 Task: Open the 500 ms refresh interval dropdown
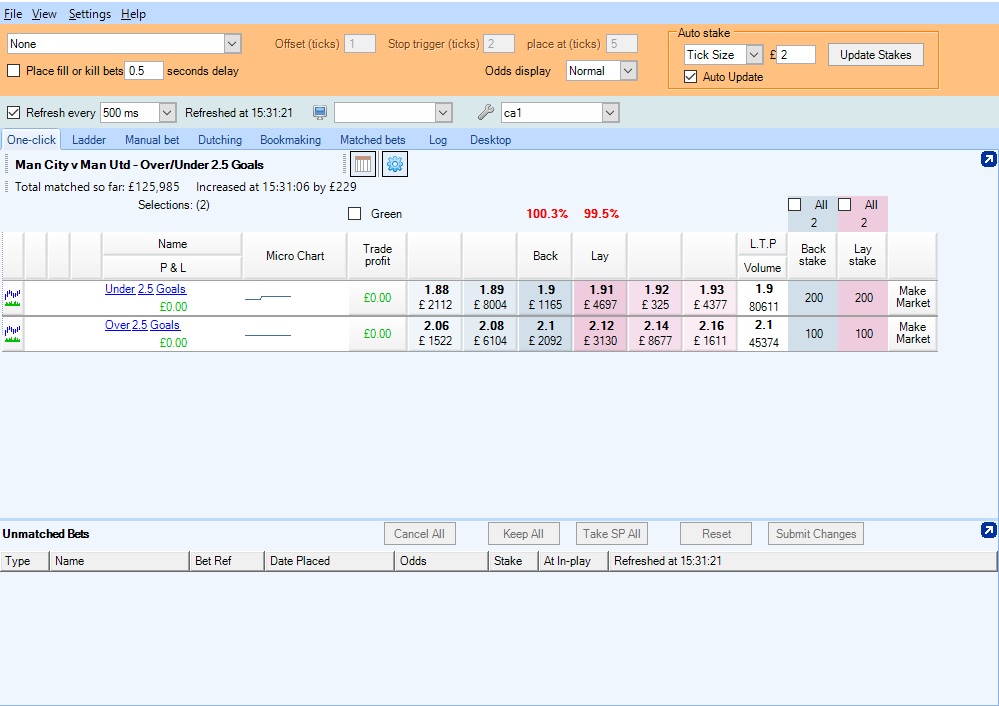click(166, 111)
